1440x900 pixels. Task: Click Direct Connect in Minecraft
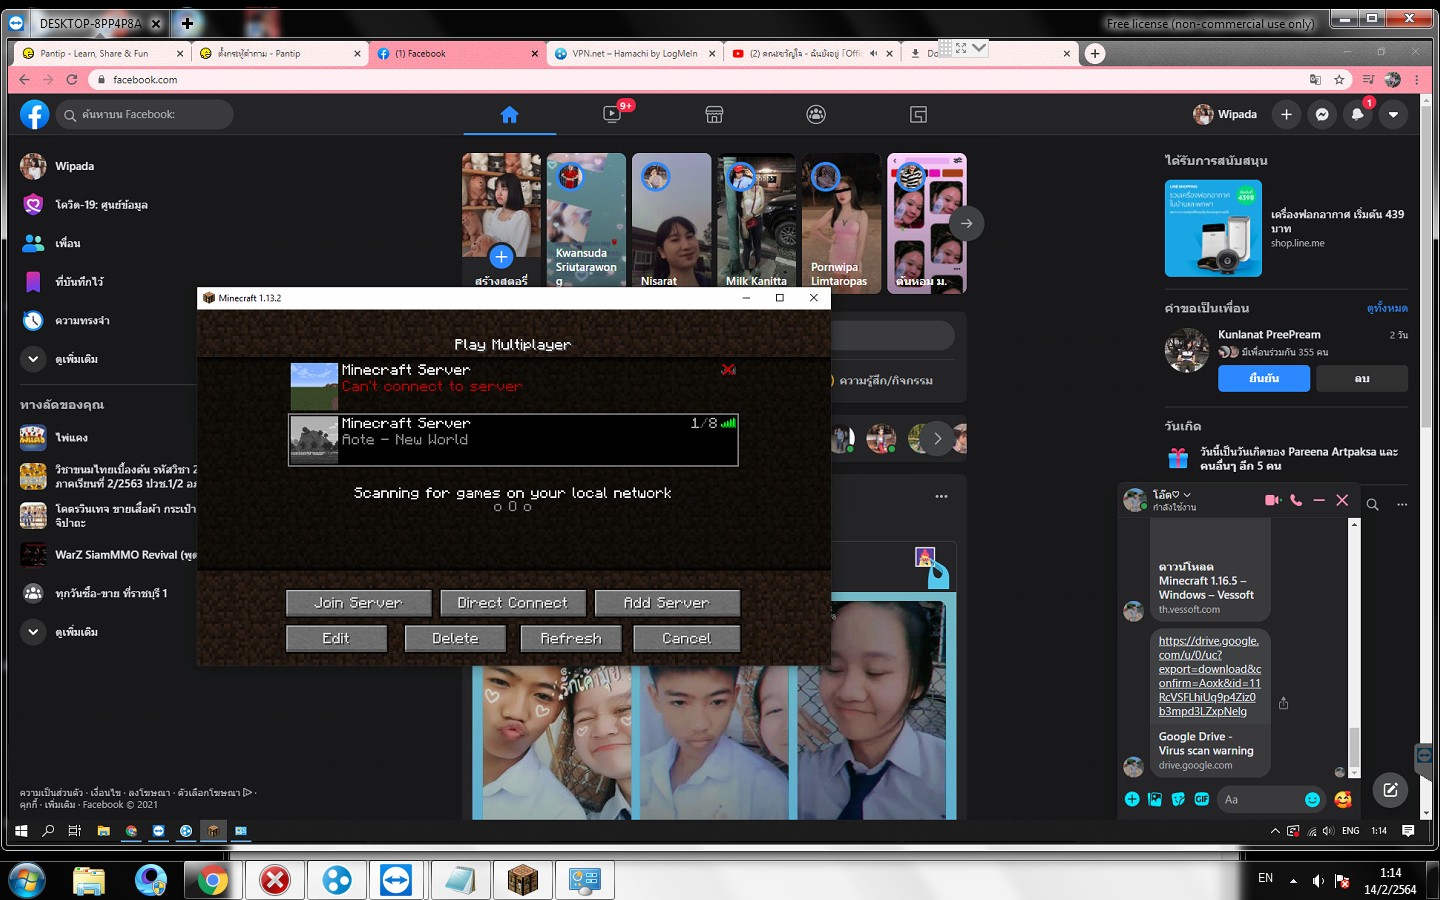pyautogui.click(x=512, y=603)
